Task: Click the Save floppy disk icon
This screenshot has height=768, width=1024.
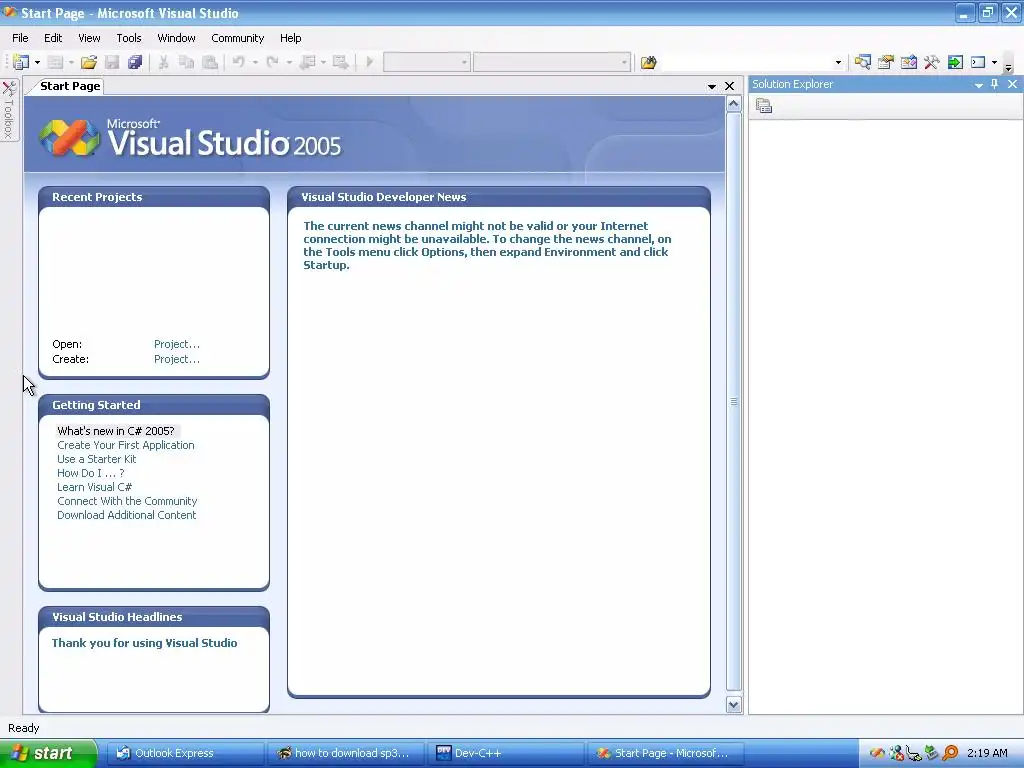Action: click(x=112, y=62)
